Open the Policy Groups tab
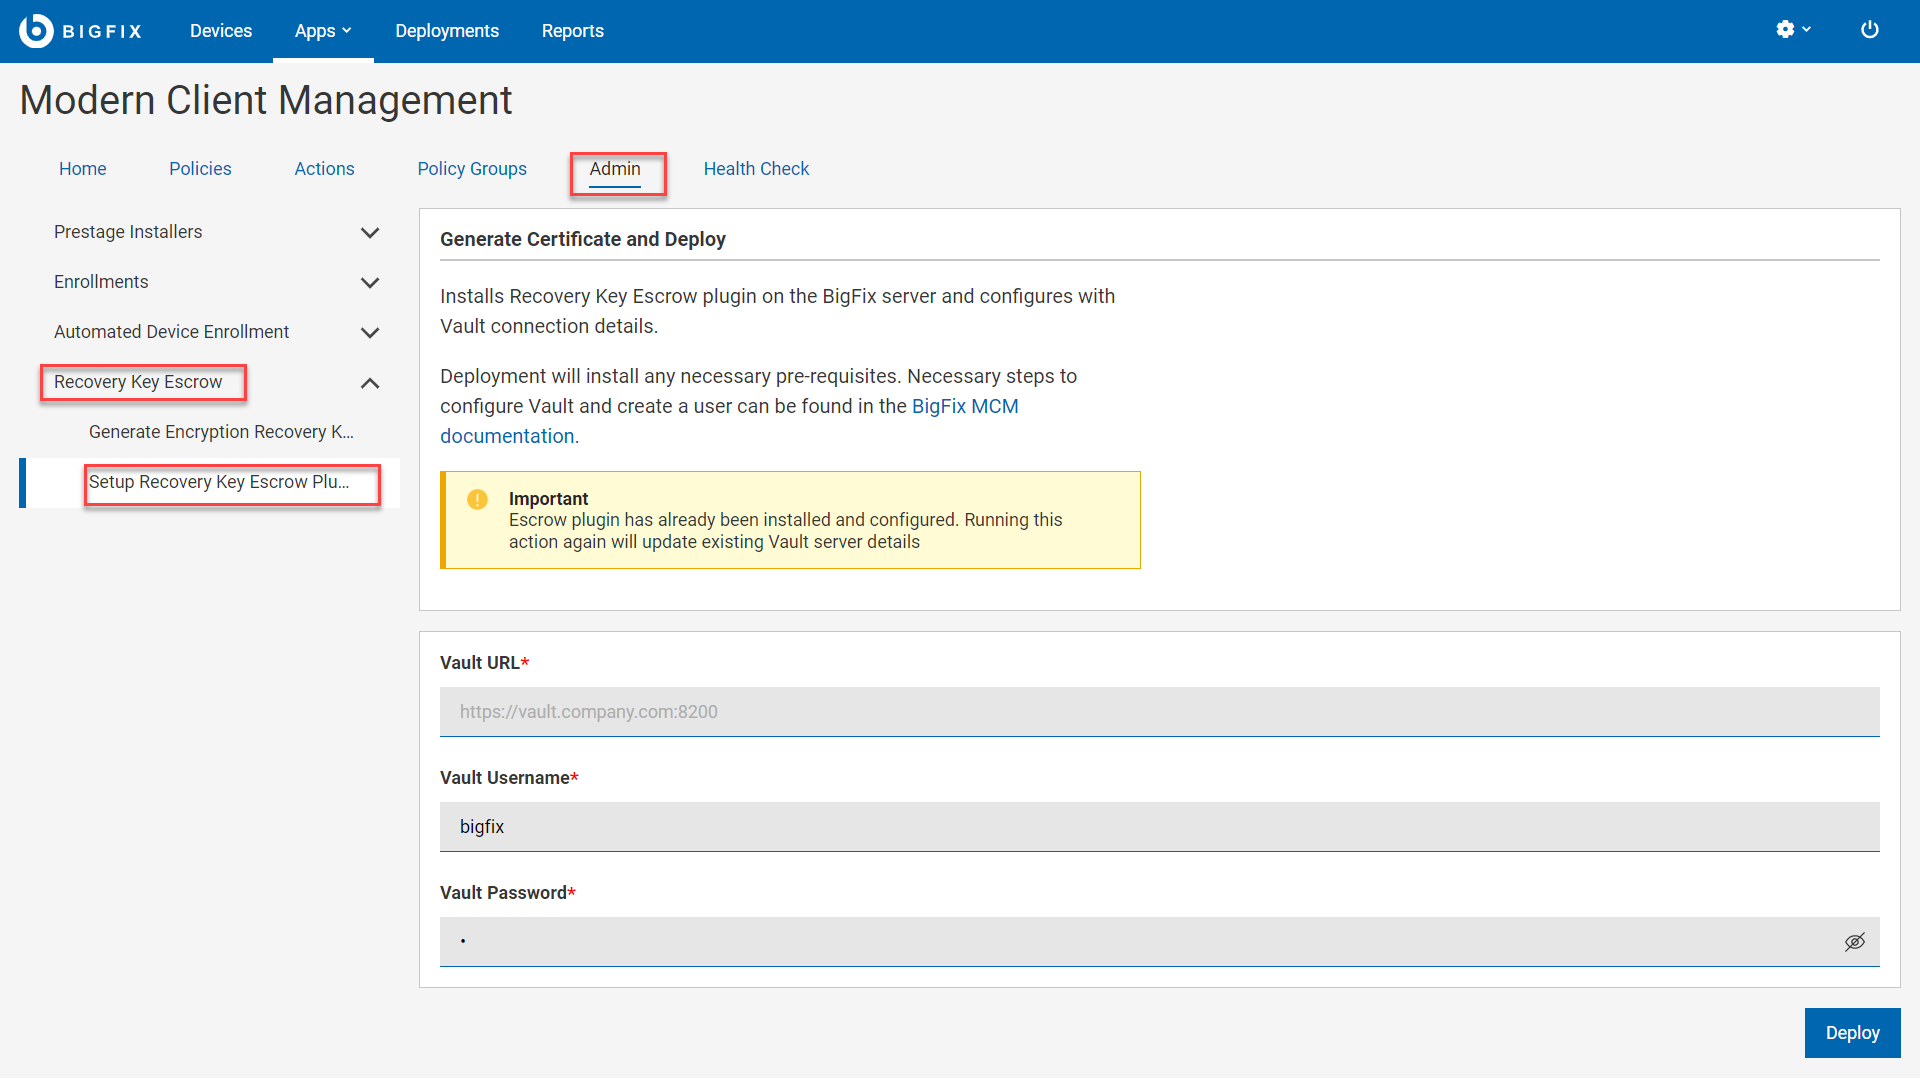This screenshot has width=1920, height=1091. (471, 169)
